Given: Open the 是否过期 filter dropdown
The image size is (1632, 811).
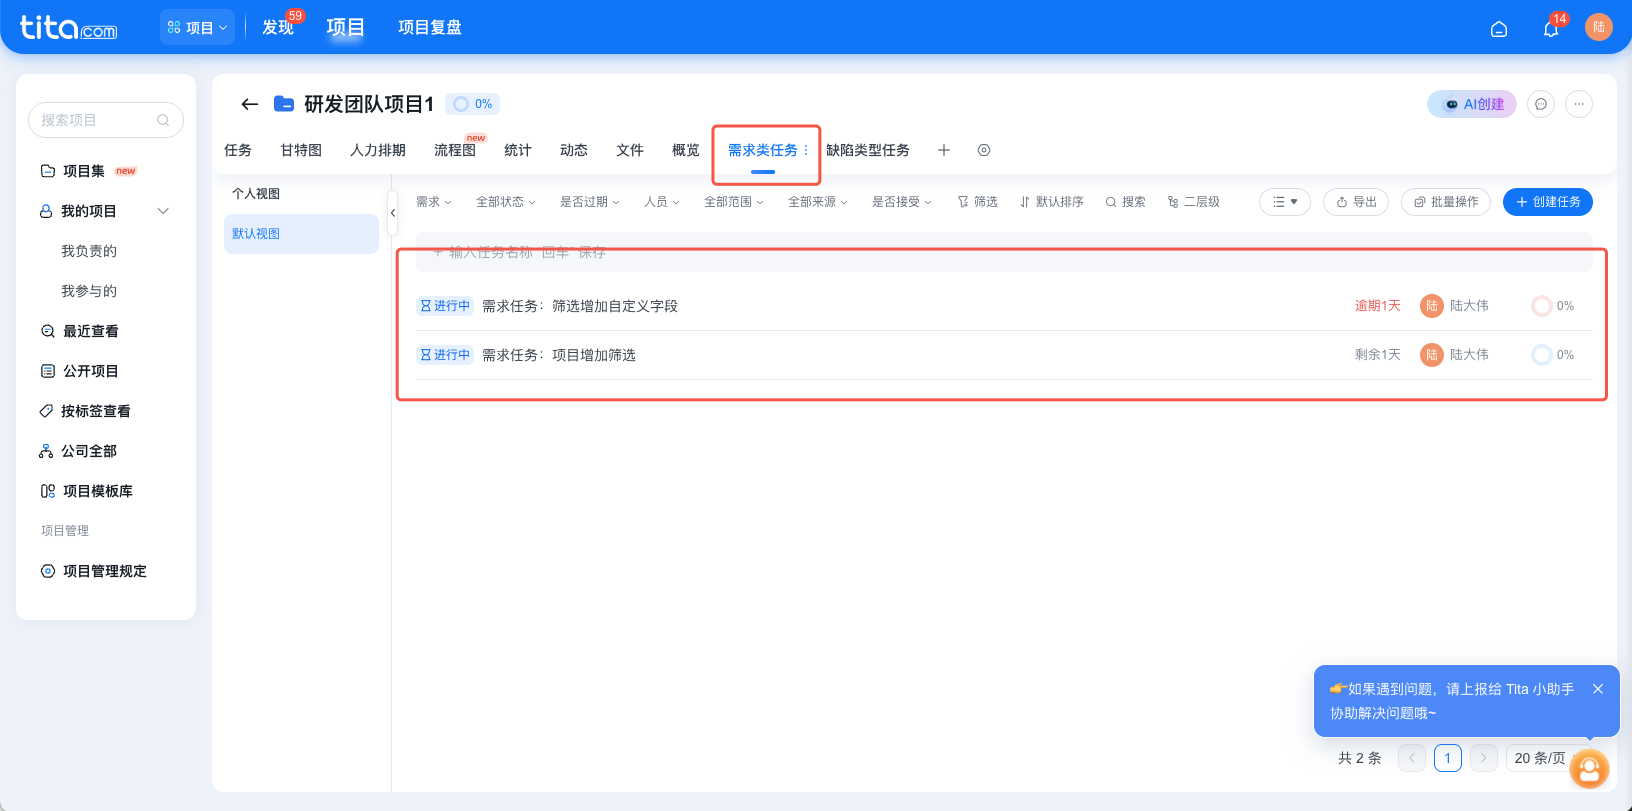Looking at the screenshot, I should pos(590,202).
